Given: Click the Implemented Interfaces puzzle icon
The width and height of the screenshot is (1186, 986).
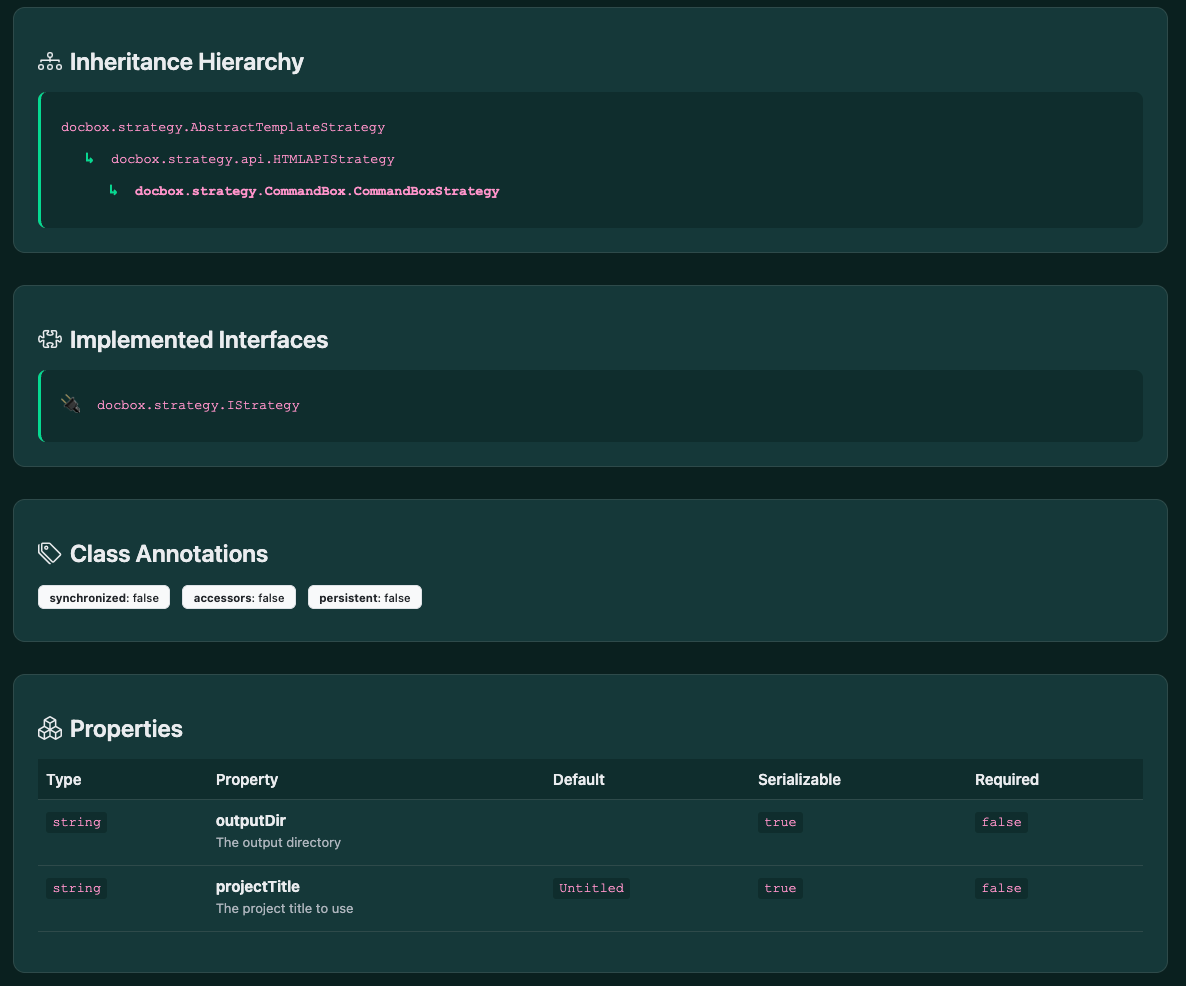Looking at the screenshot, I should tap(50, 340).
